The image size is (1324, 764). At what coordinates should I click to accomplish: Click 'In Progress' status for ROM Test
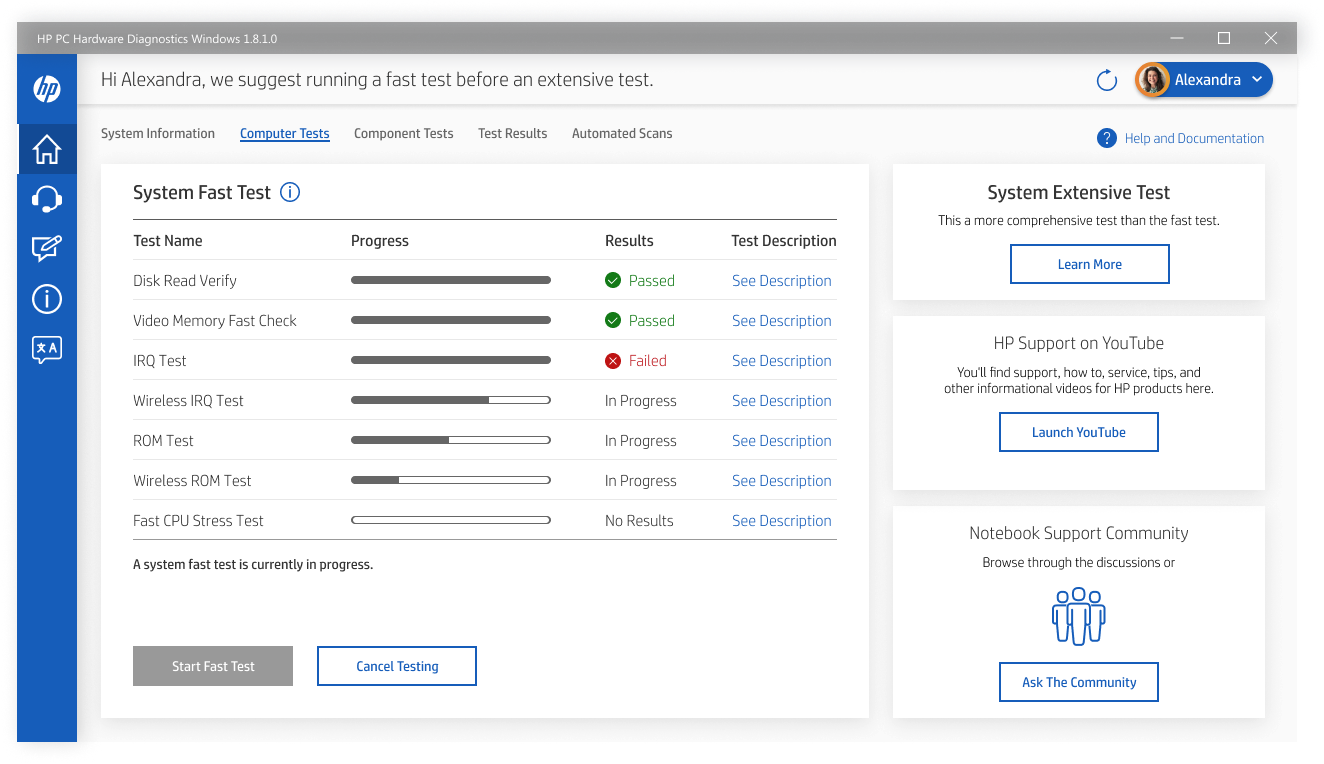tap(641, 441)
